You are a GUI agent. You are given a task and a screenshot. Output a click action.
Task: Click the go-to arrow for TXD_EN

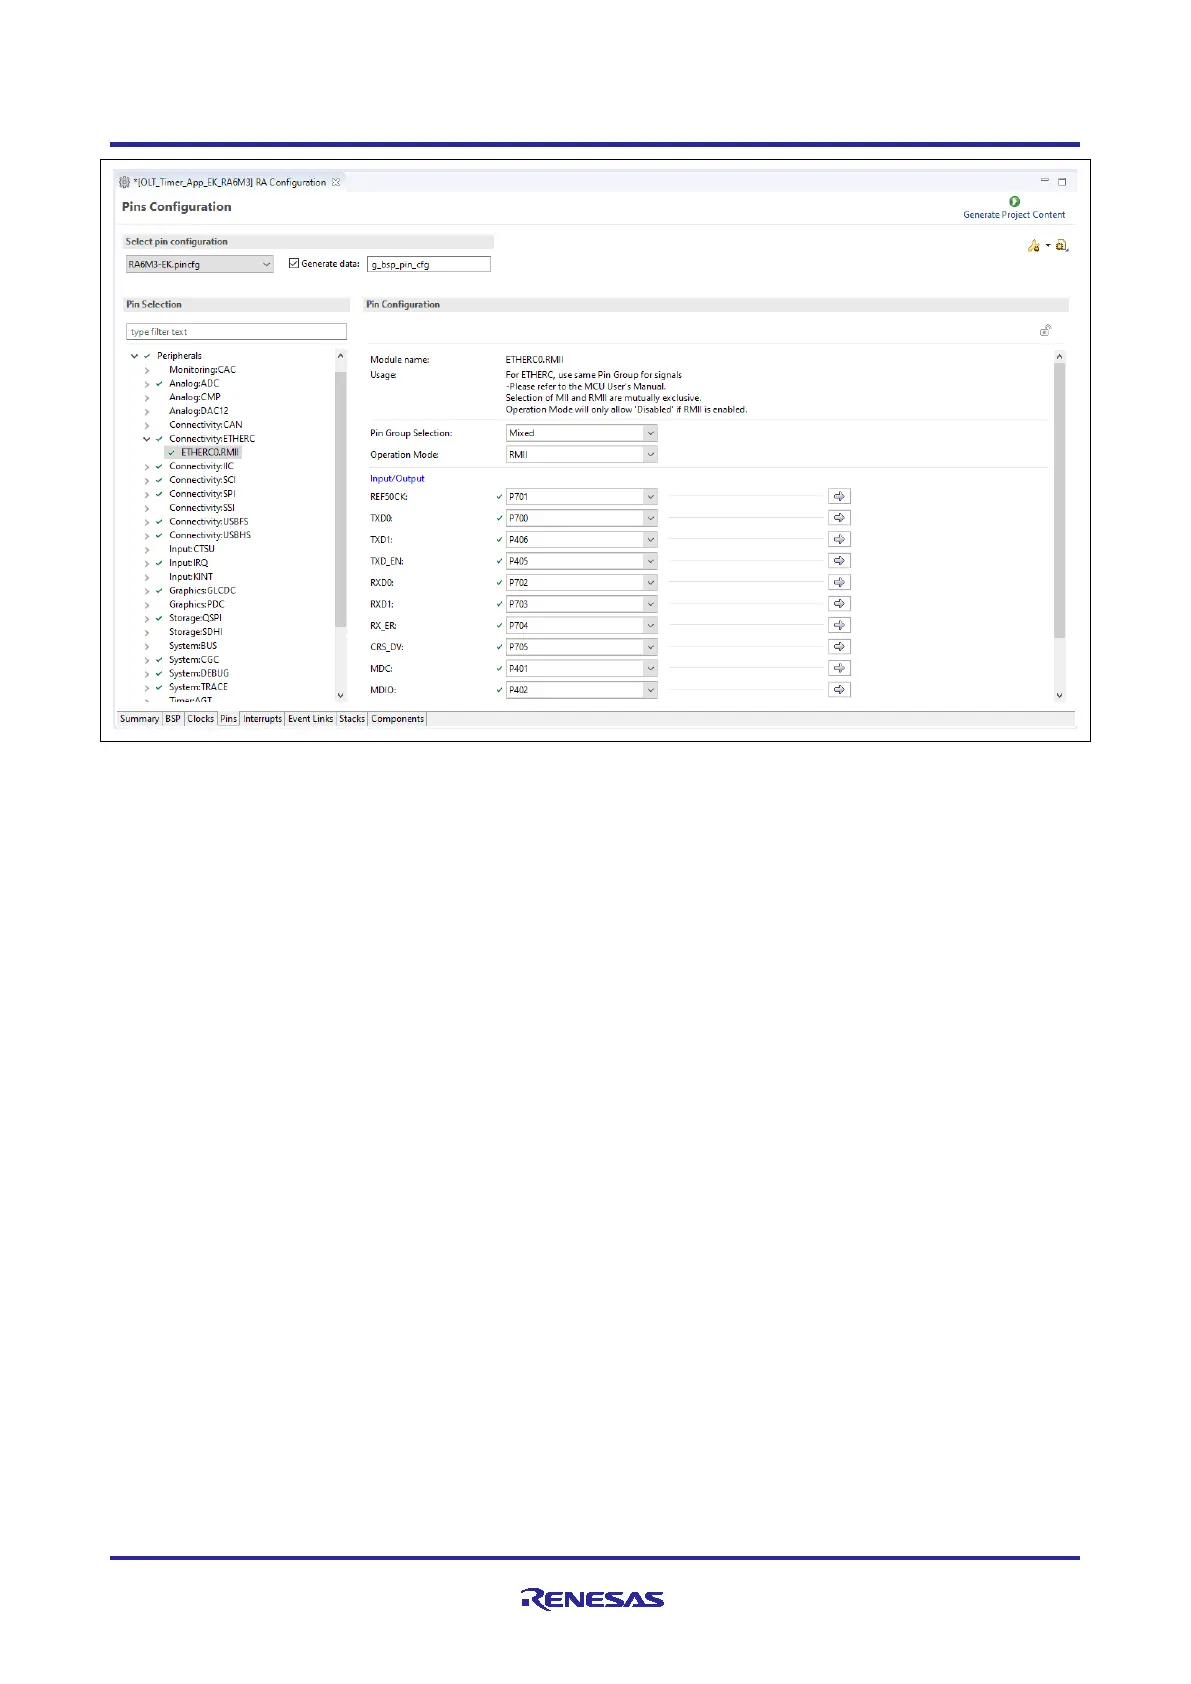[839, 561]
